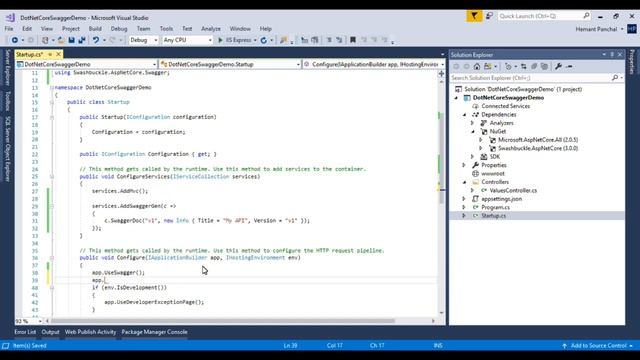The width and height of the screenshot is (640, 360).
Task: Open the Edit menu
Action: point(27,29)
